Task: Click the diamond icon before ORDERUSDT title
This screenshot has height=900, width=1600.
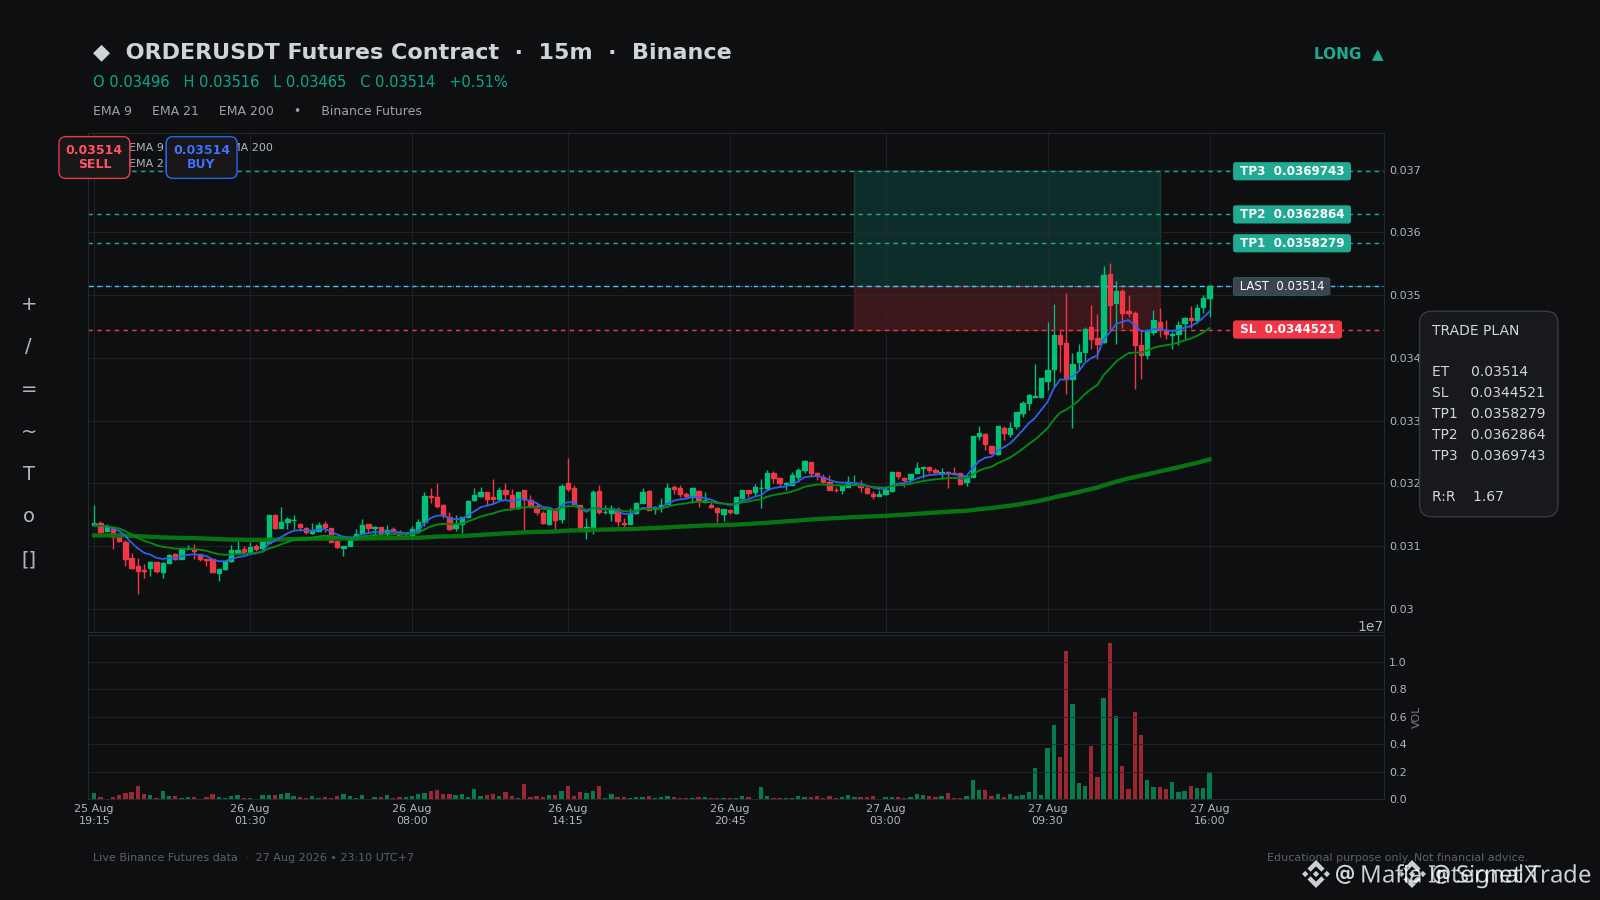Action: tap(102, 53)
